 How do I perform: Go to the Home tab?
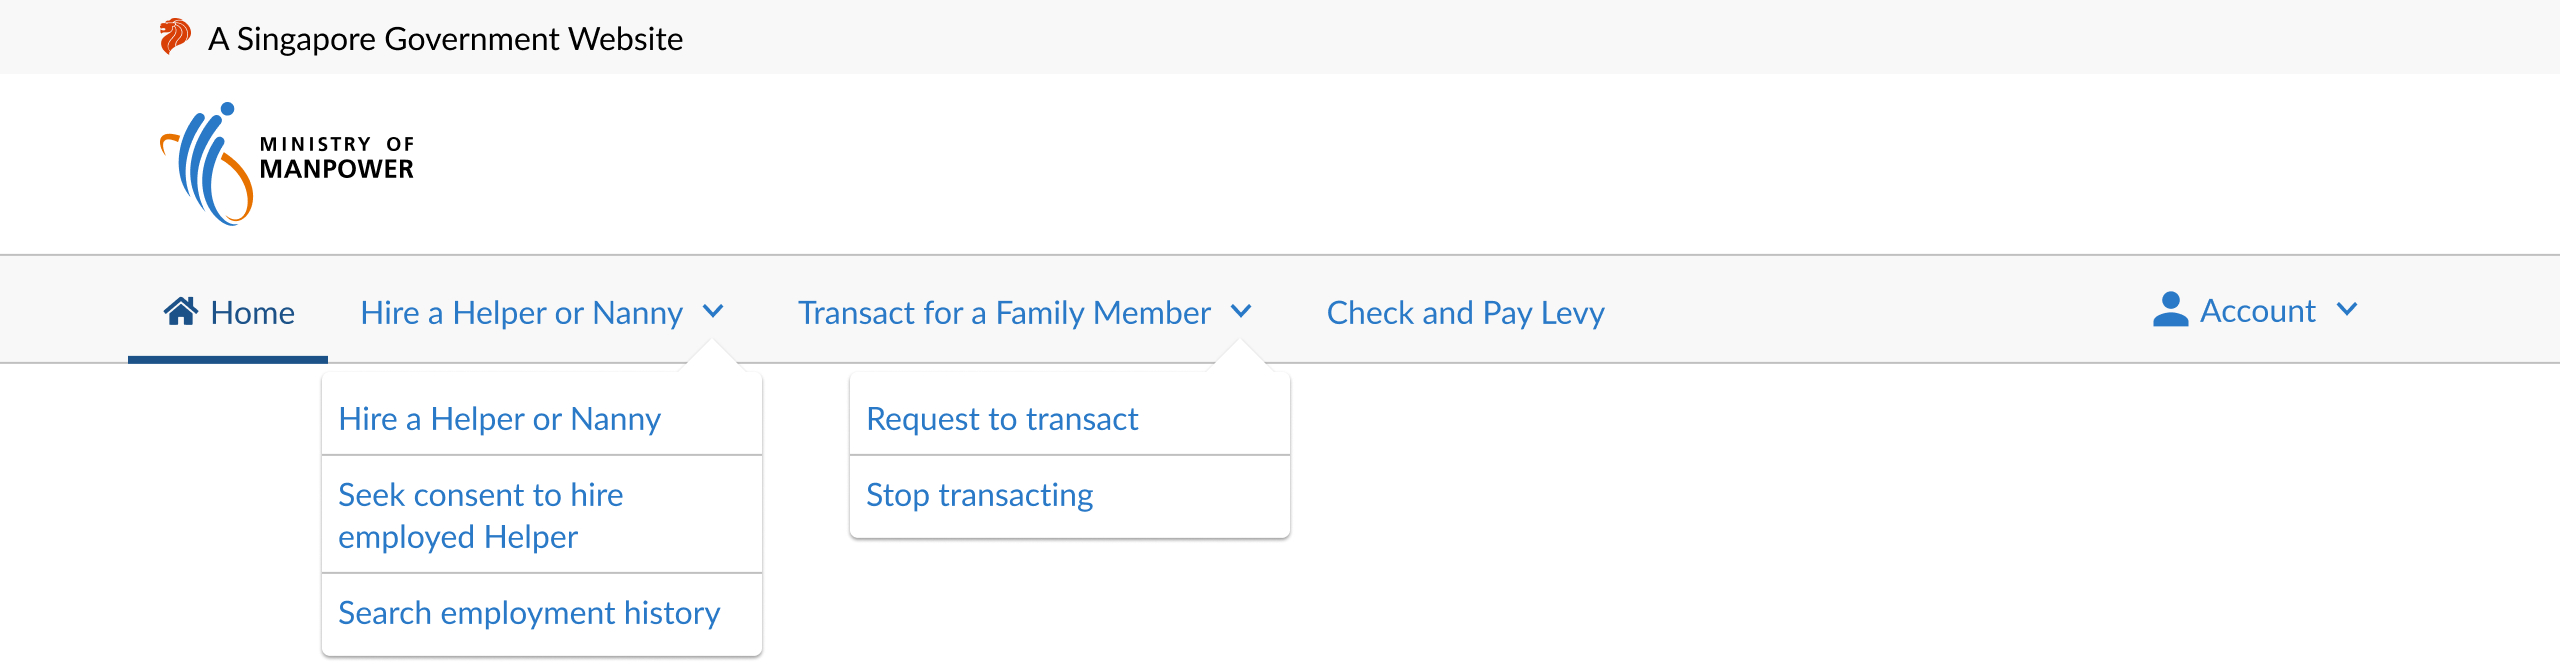pos(228,312)
